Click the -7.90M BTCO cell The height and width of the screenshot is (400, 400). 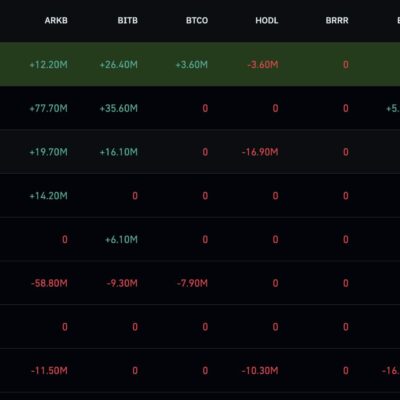click(192, 283)
